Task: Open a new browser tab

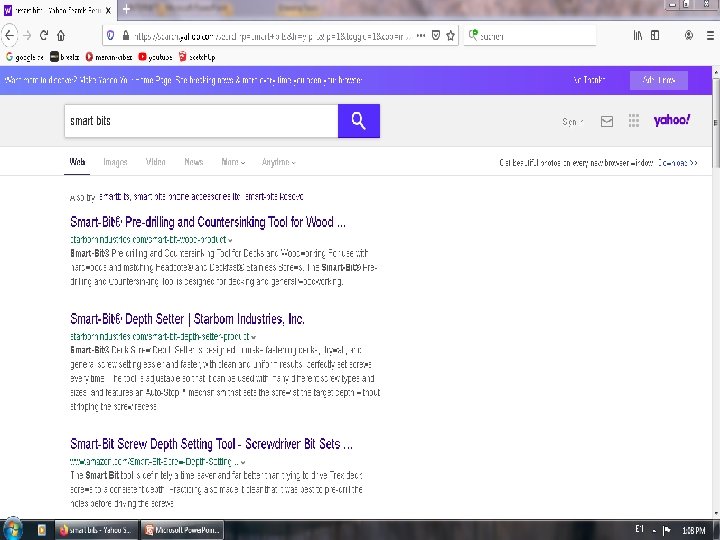Action: 126,9
